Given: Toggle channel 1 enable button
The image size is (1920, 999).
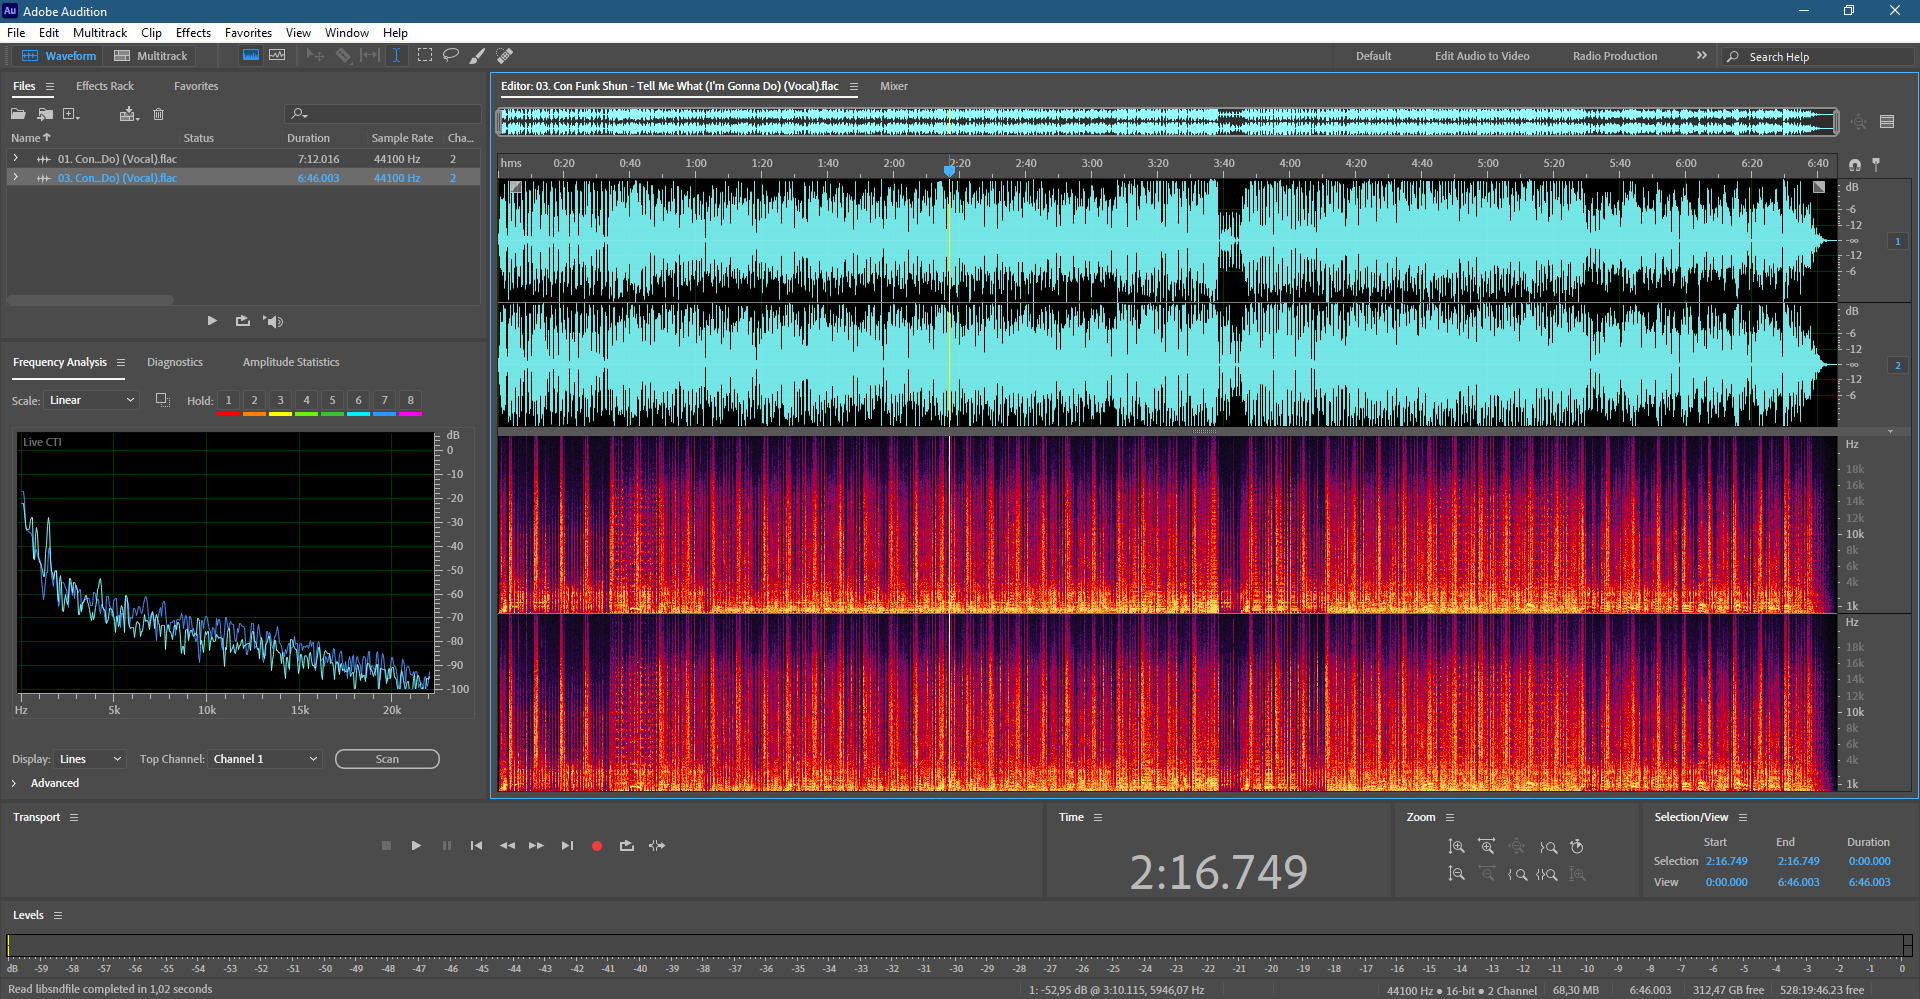Looking at the screenshot, I should [x=1897, y=241].
